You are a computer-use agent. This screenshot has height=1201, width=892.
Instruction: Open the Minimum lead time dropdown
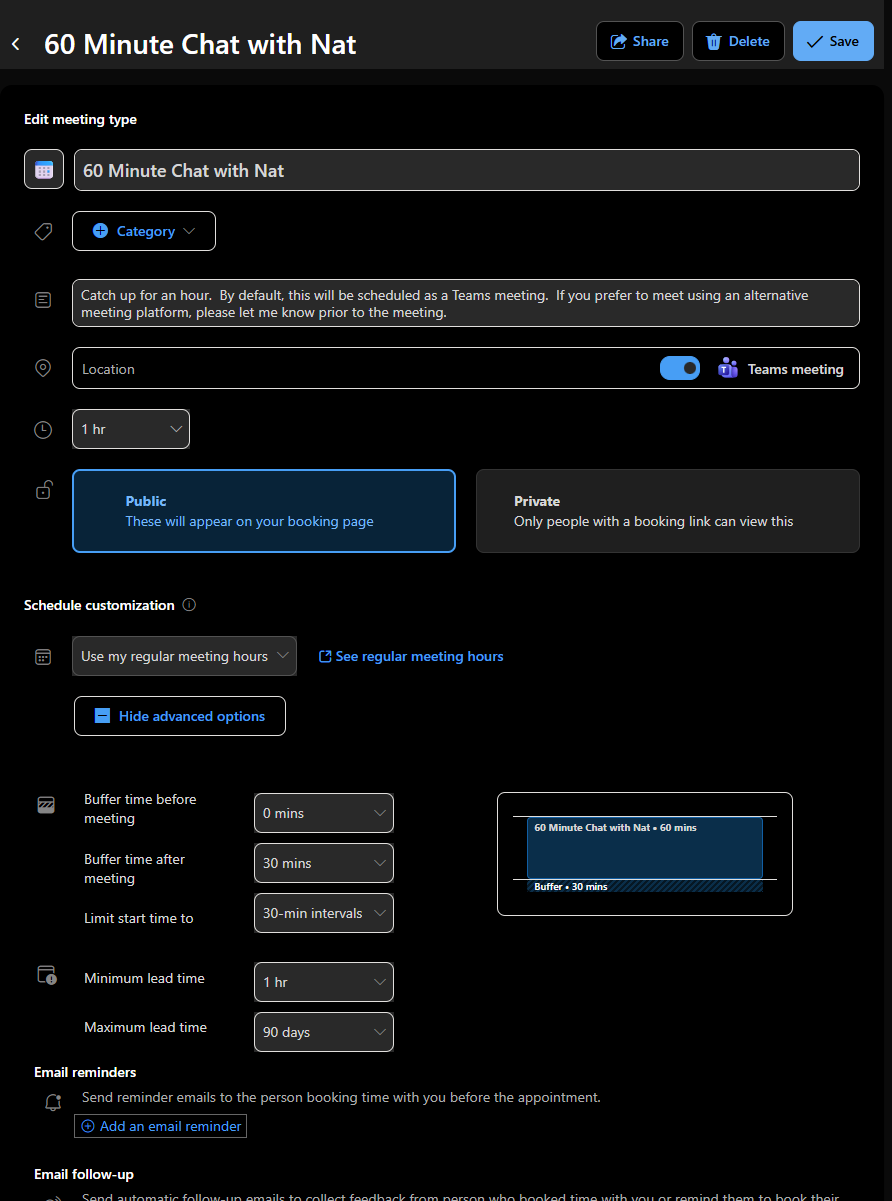point(324,982)
